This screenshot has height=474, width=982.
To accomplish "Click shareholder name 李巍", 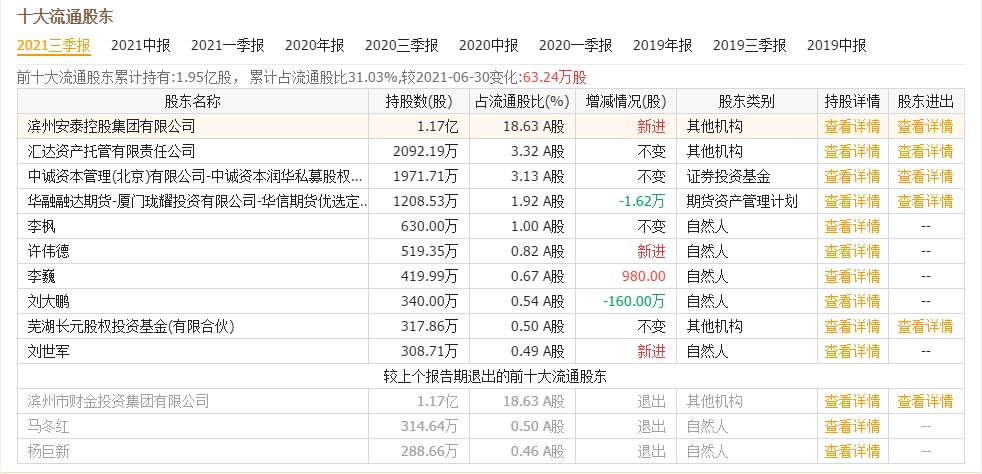I will coord(41,276).
